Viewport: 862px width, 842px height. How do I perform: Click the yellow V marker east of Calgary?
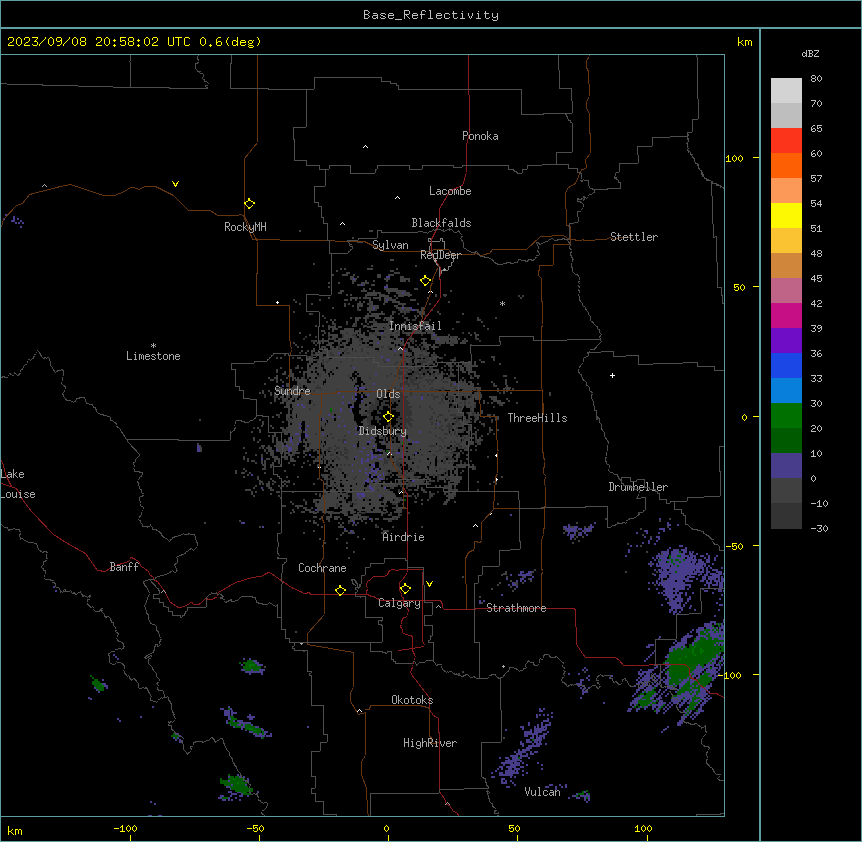click(x=429, y=584)
